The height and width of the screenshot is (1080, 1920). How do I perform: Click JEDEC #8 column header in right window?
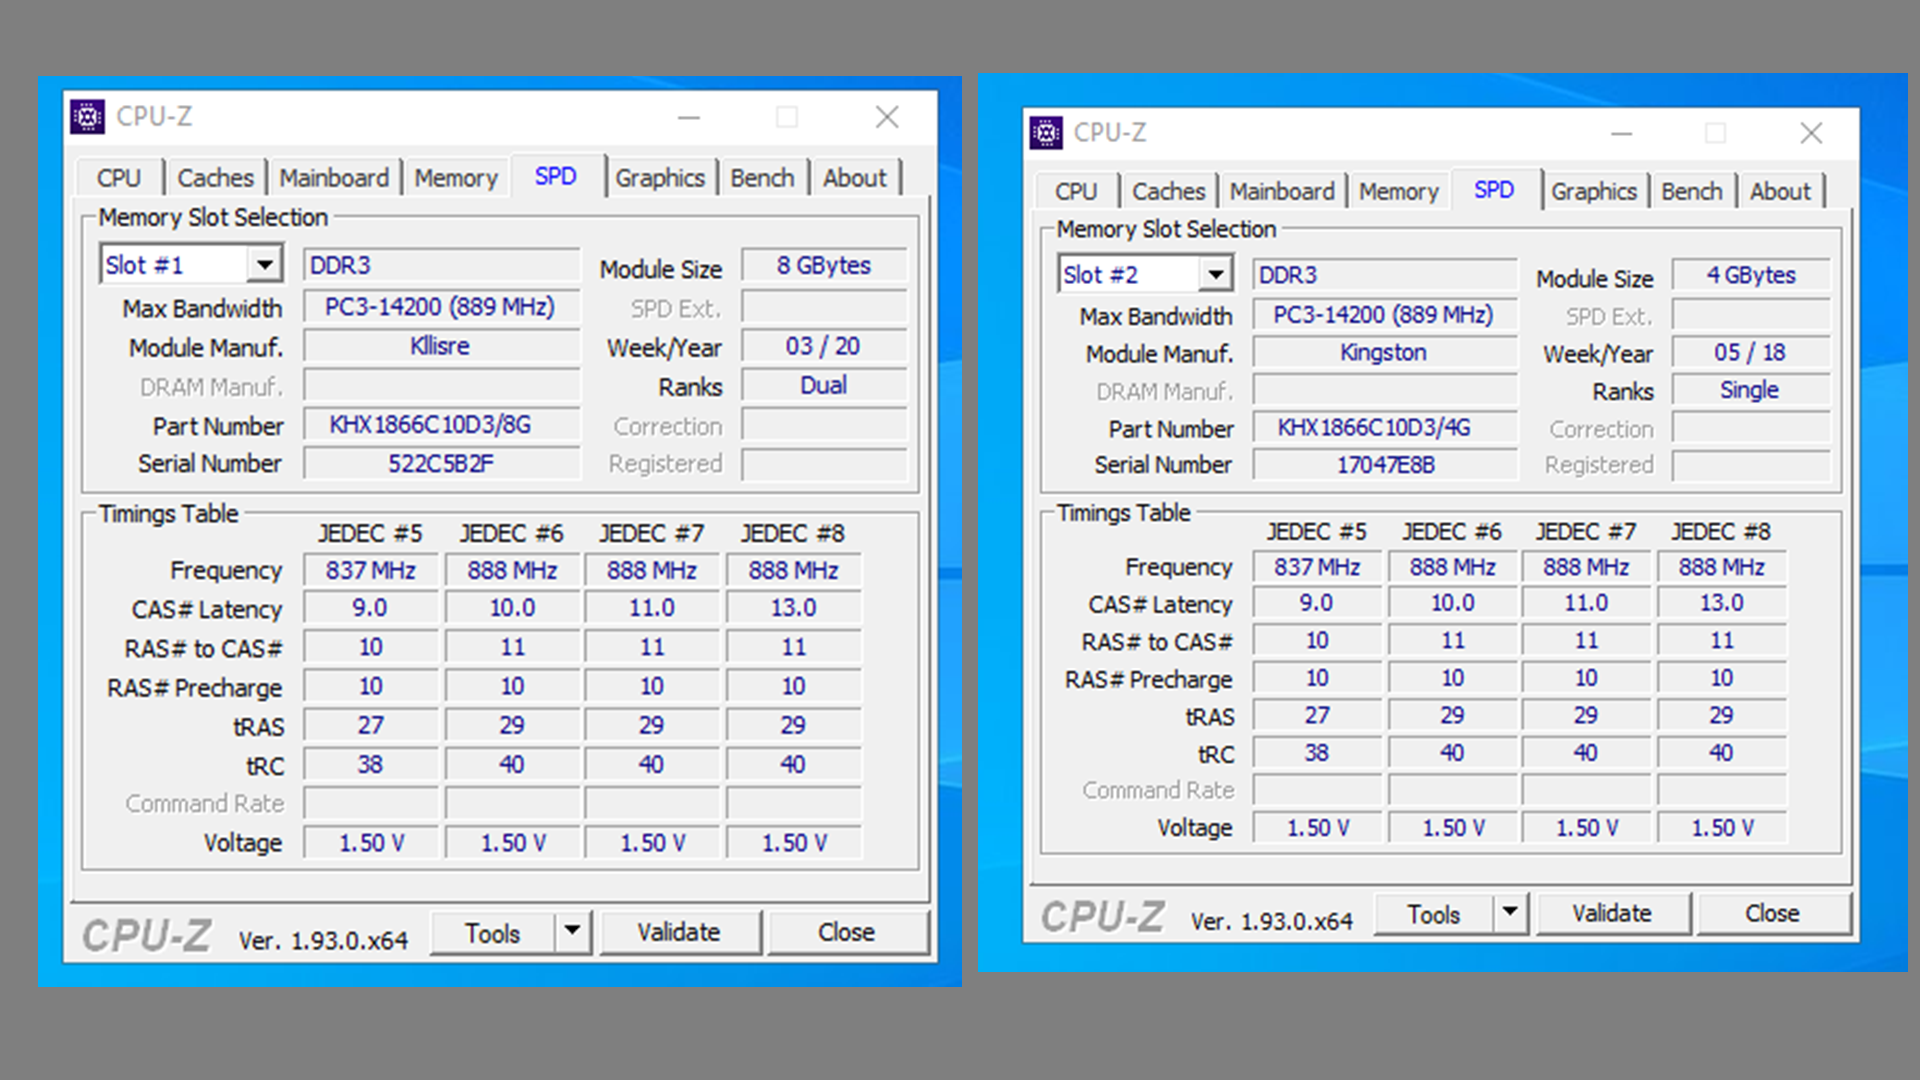(1721, 531)
